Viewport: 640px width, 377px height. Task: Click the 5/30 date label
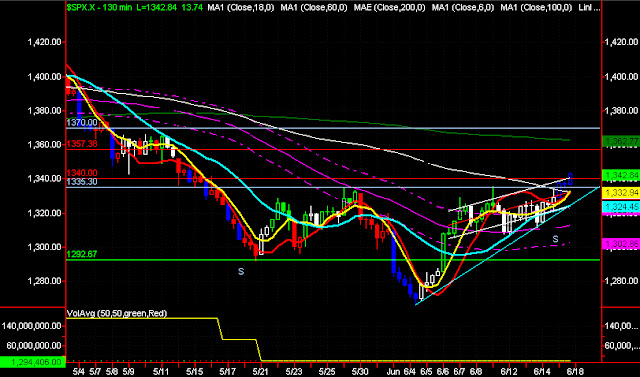(x=360, y=373)
